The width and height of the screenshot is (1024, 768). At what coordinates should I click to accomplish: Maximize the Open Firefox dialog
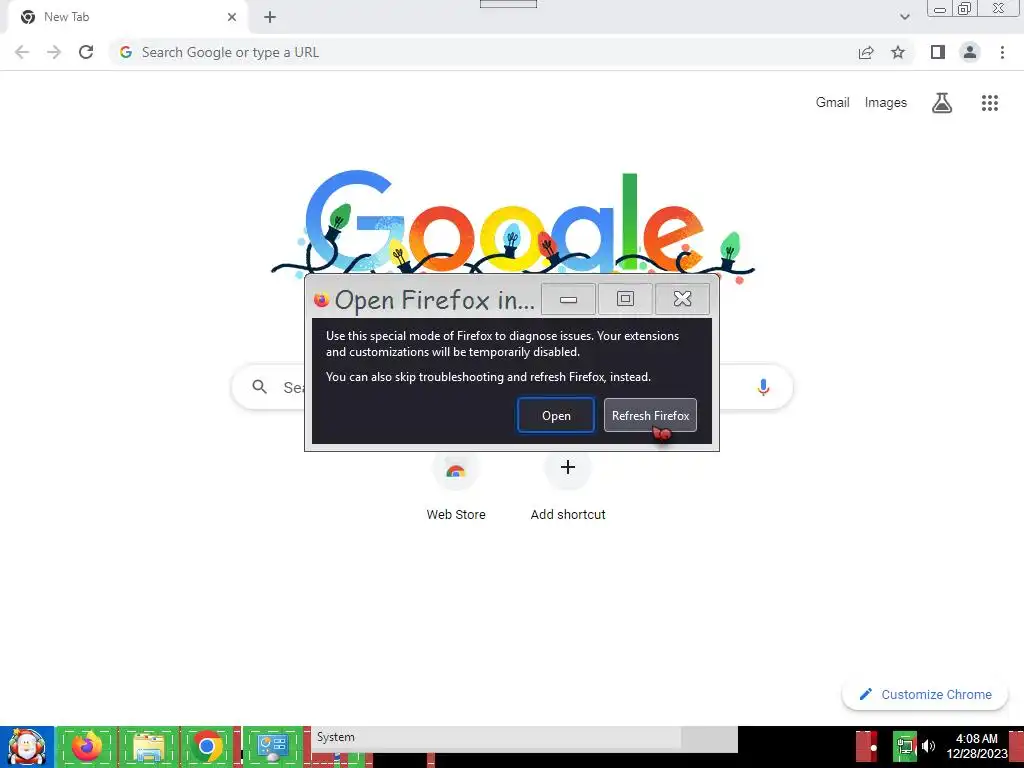tap(625, 299)
